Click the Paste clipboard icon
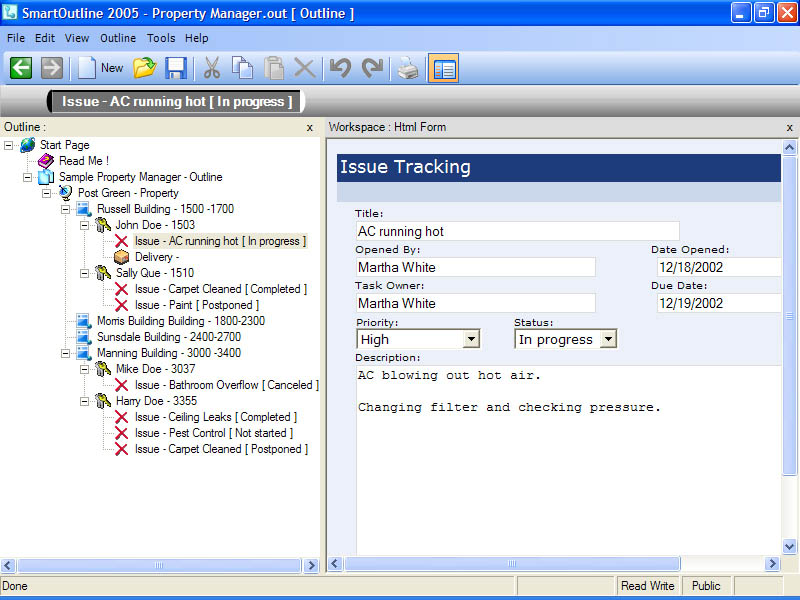 click(274, 68)
